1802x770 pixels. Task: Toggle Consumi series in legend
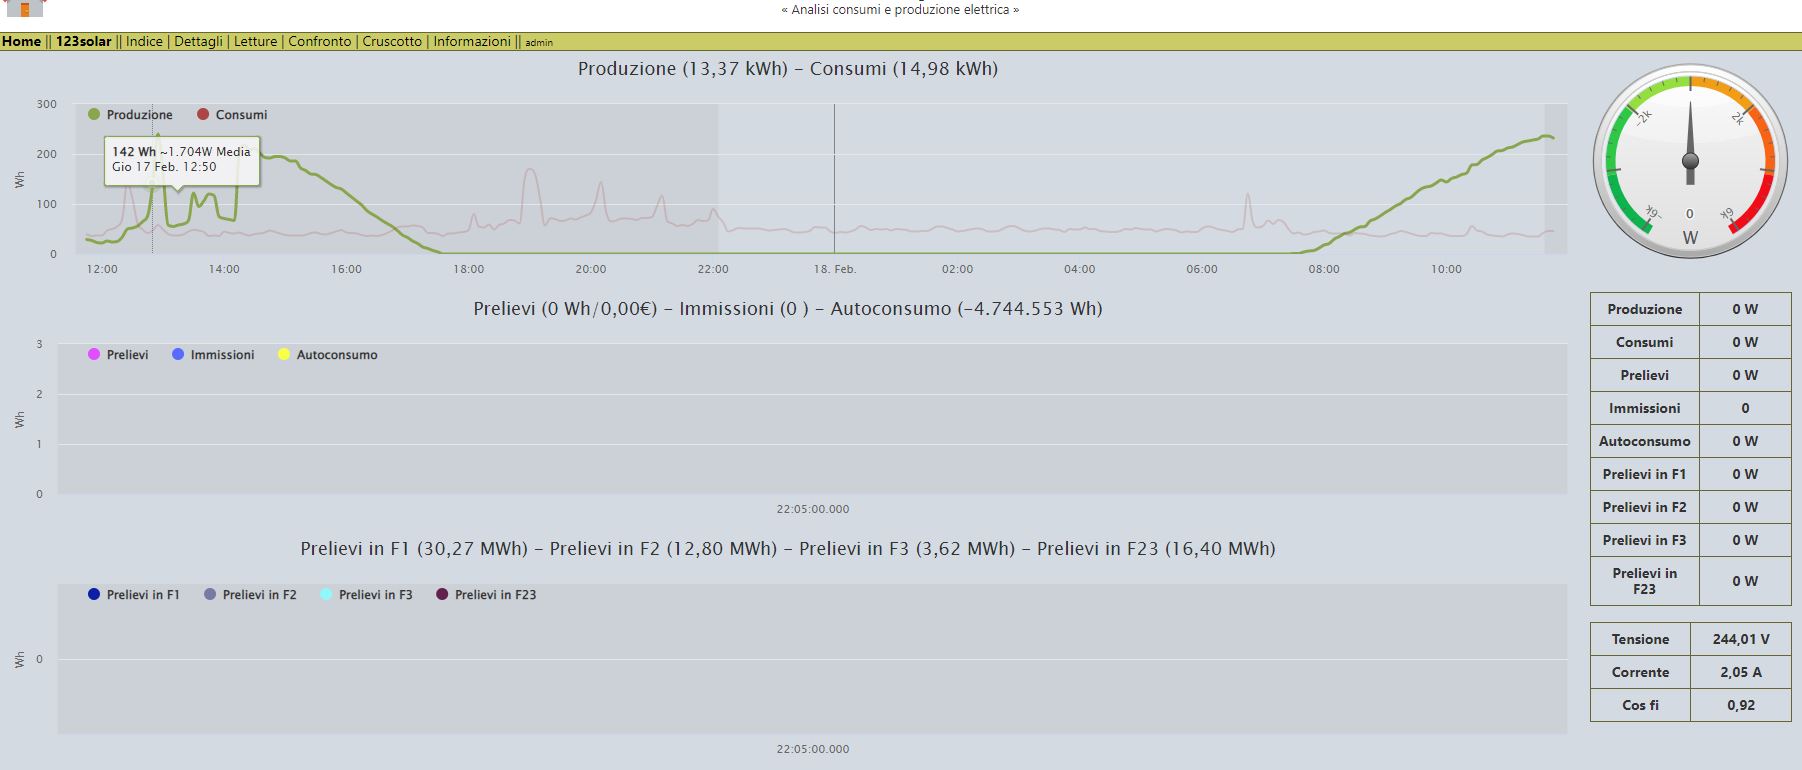pos(232,115)
